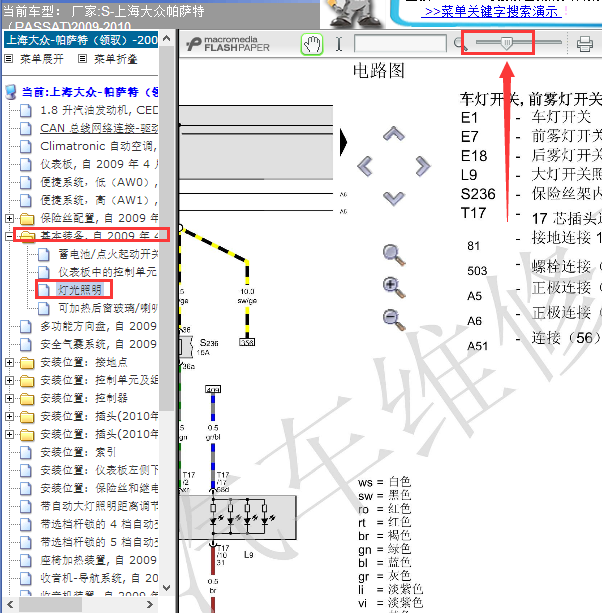Open Climatronic 自动空调 tree item
The height and width of the screenshot is (613, 602).
click(99, 146)
